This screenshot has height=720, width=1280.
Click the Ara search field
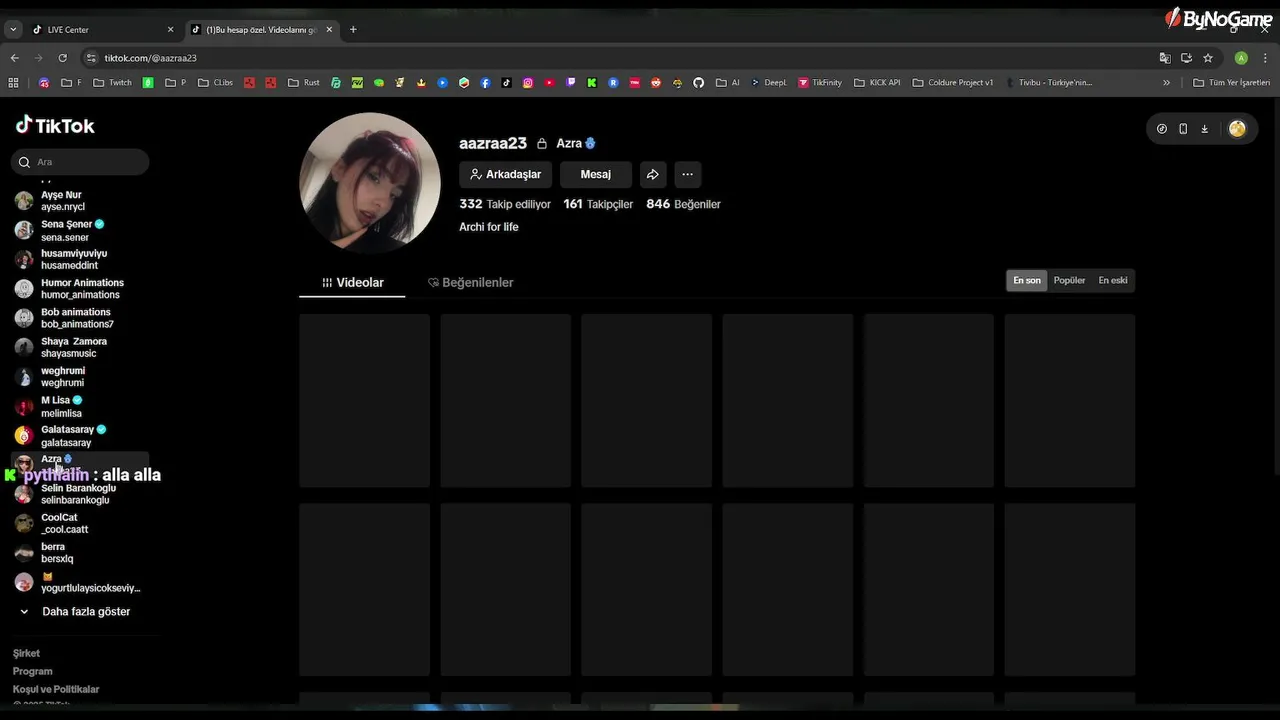tap(80, 161)
